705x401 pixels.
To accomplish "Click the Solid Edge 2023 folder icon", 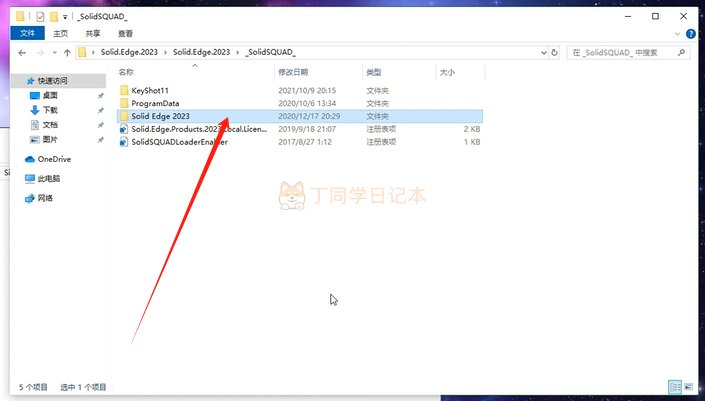I will (x=124, y=116).
